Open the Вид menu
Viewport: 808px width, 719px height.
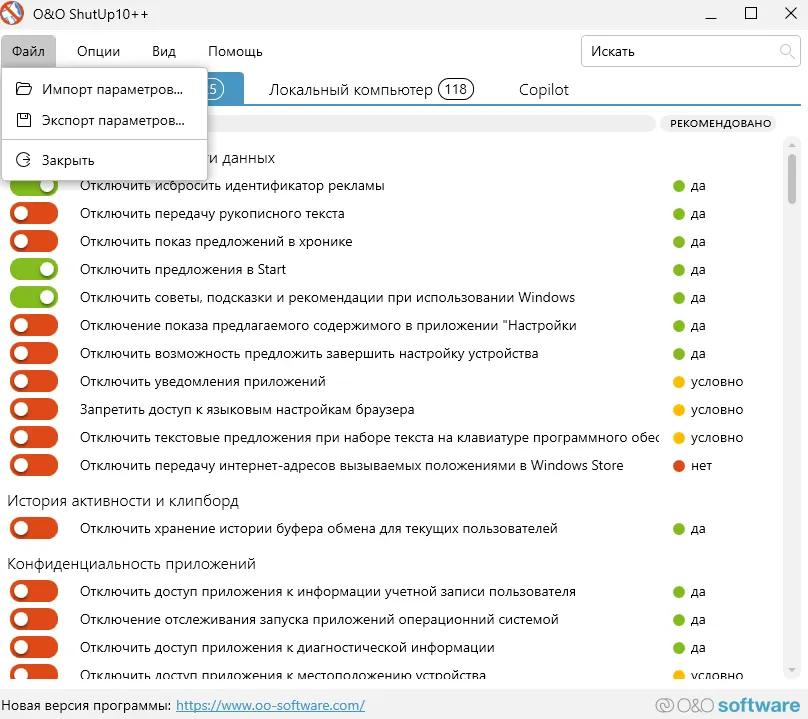[x=164, y=51]
